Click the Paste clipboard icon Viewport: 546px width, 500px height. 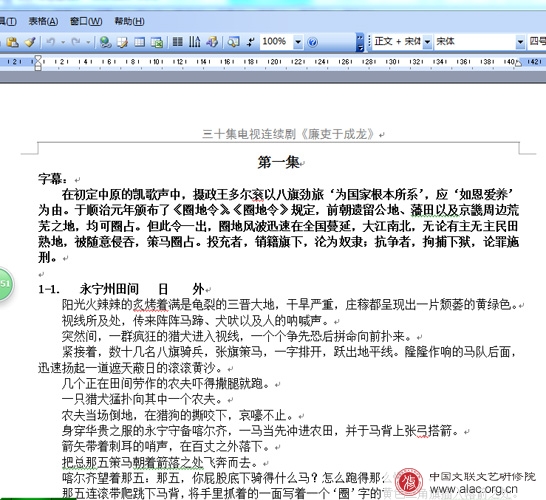13,42
